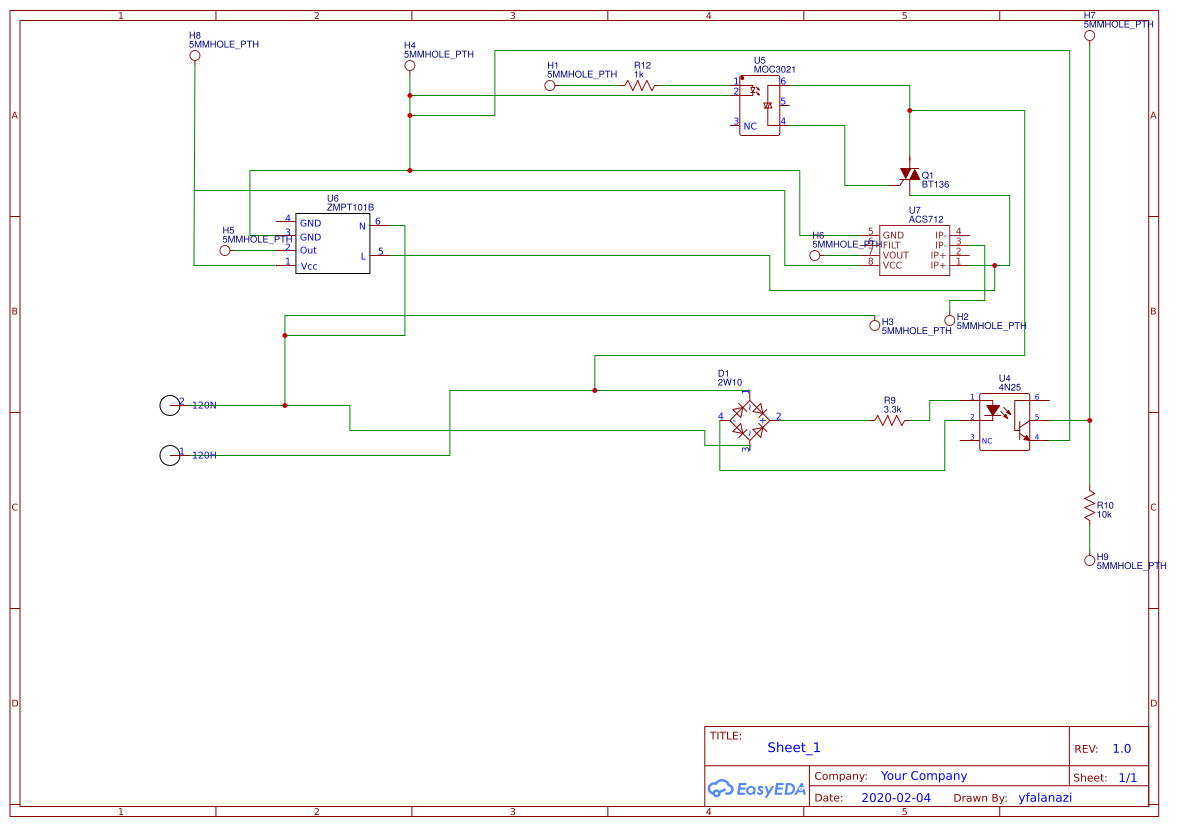Click the yfalanazi drawn-by name
1177x827 pixels.
(1044, 797)
